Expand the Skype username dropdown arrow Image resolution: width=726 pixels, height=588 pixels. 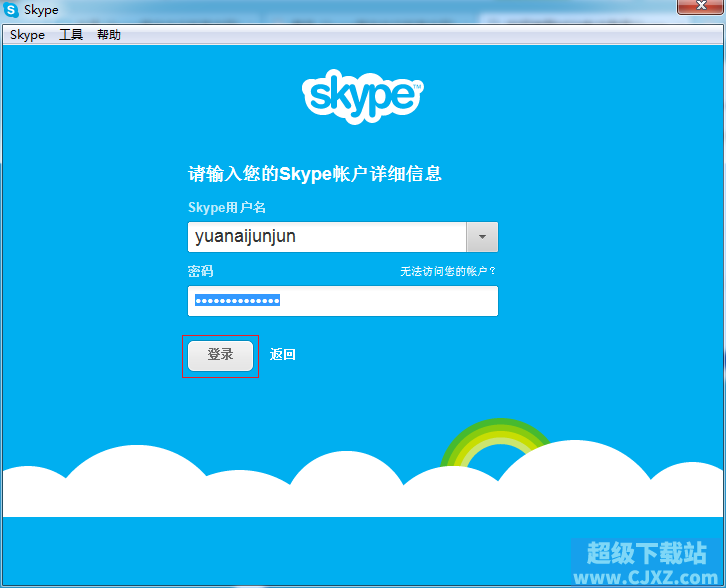482,237
